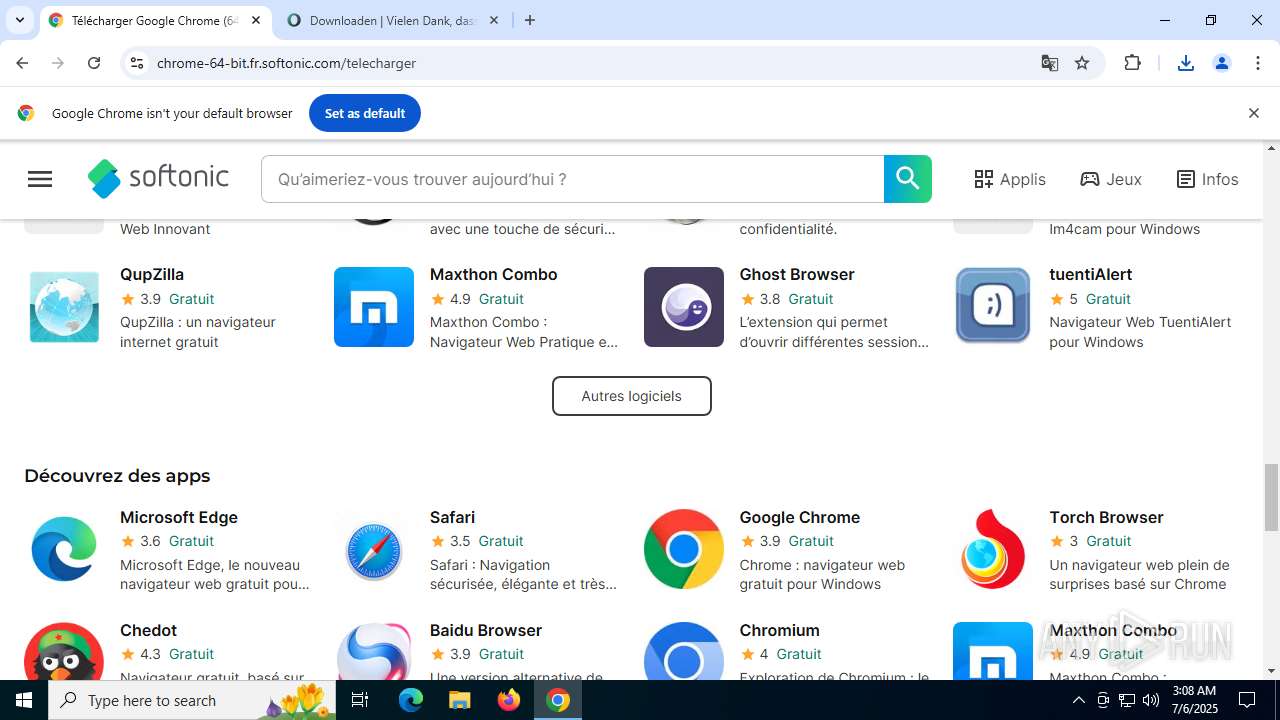Open the Applis section
The image size is (1280, 720).
pyautogui.click(x=1010, y=179)
